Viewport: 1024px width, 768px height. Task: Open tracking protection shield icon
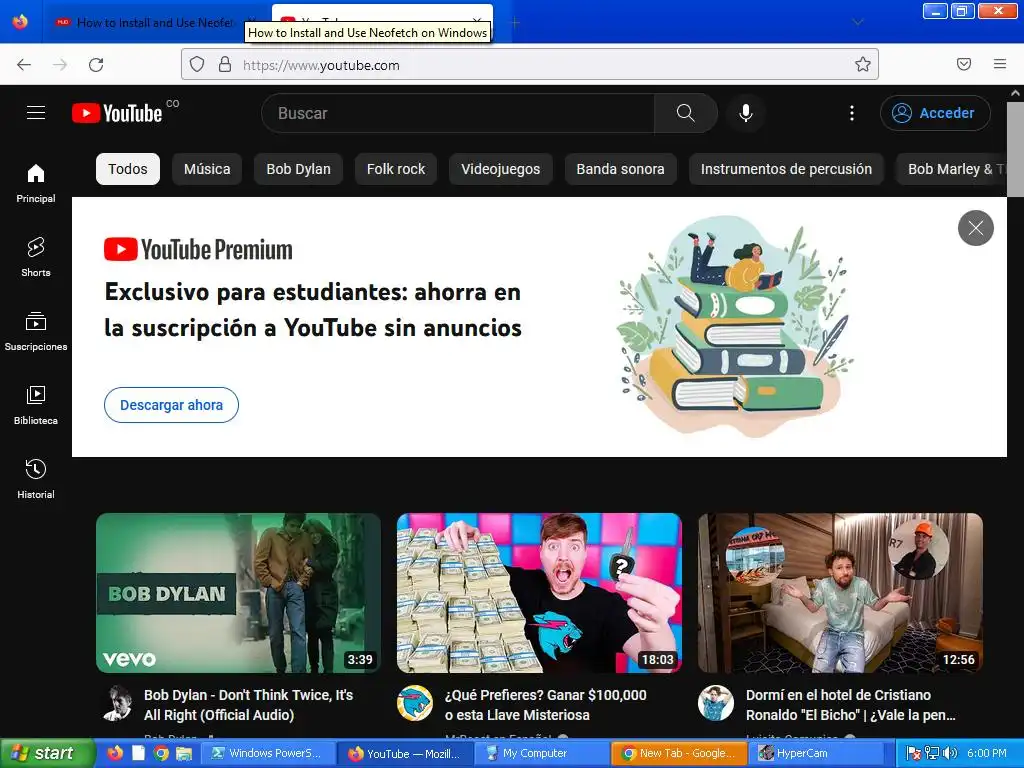tap(197, 64)
